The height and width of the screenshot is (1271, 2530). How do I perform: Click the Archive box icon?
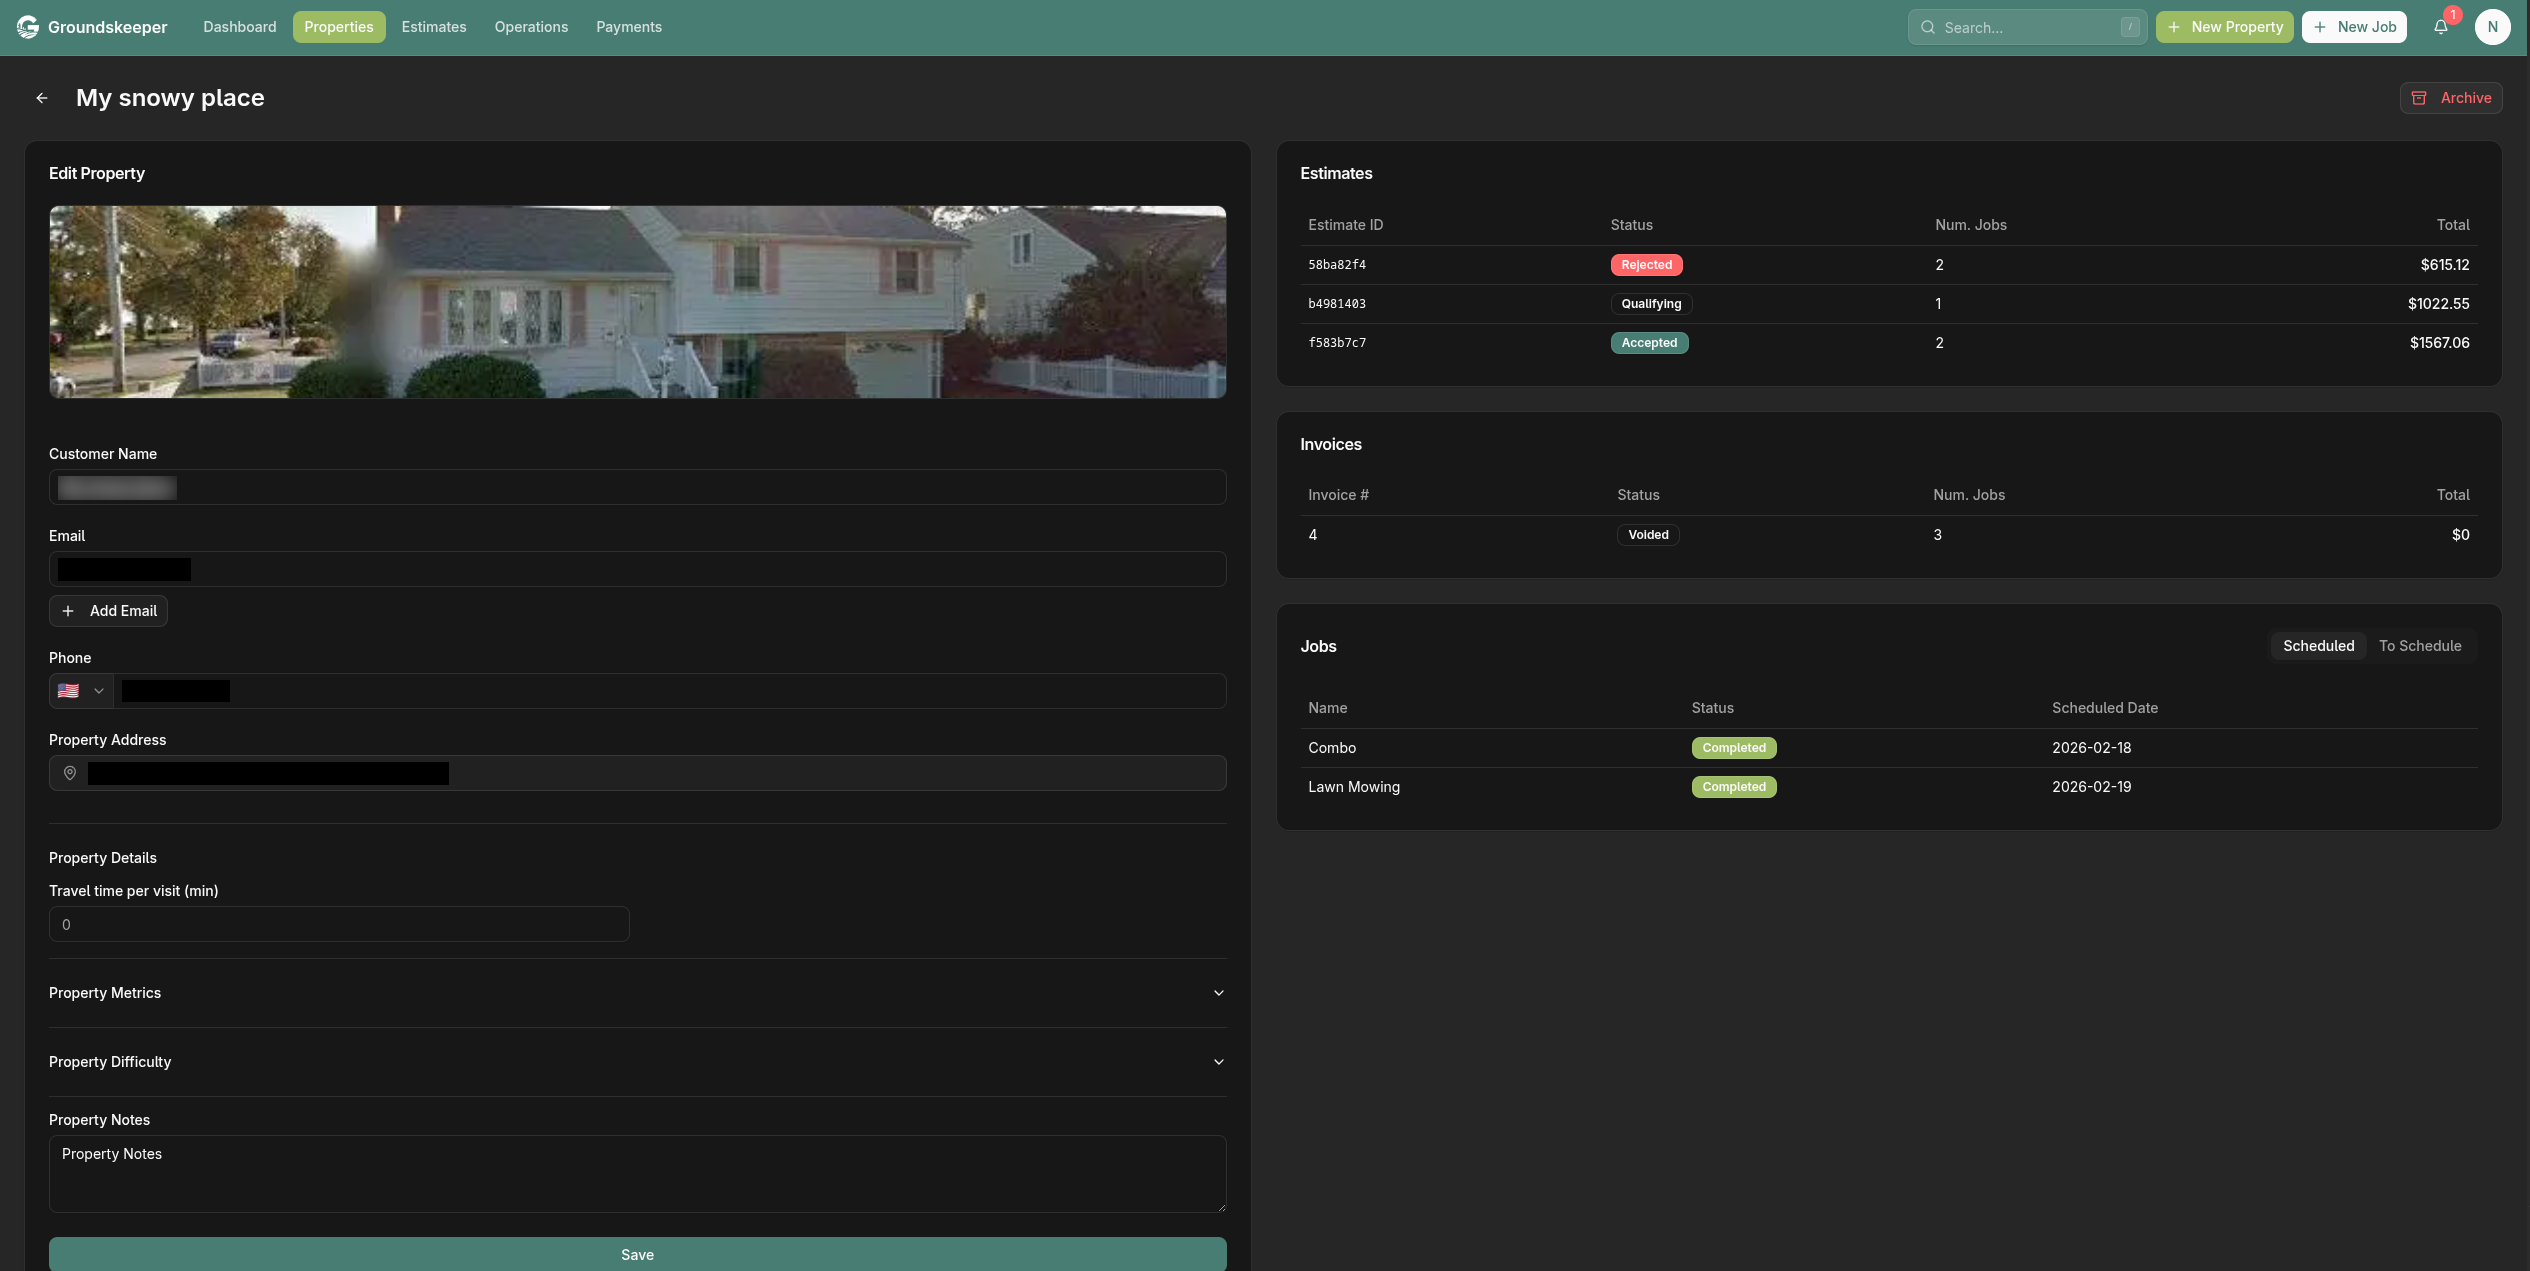2419,98
